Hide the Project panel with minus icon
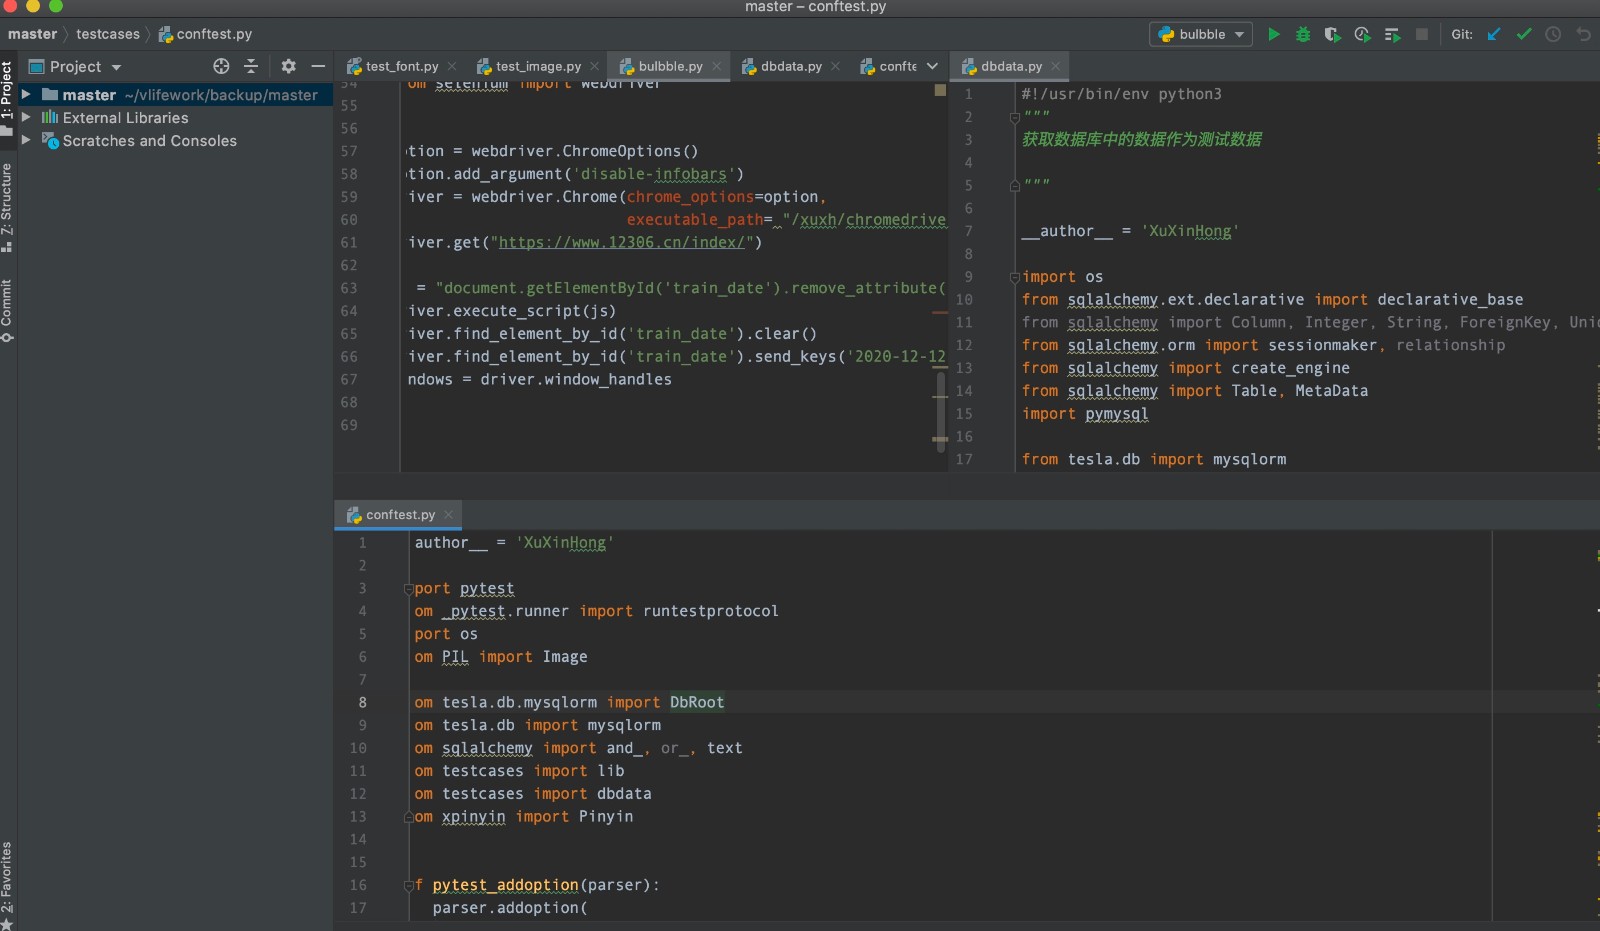This screenshot has width=1600, height=931. tap(318, 66)
